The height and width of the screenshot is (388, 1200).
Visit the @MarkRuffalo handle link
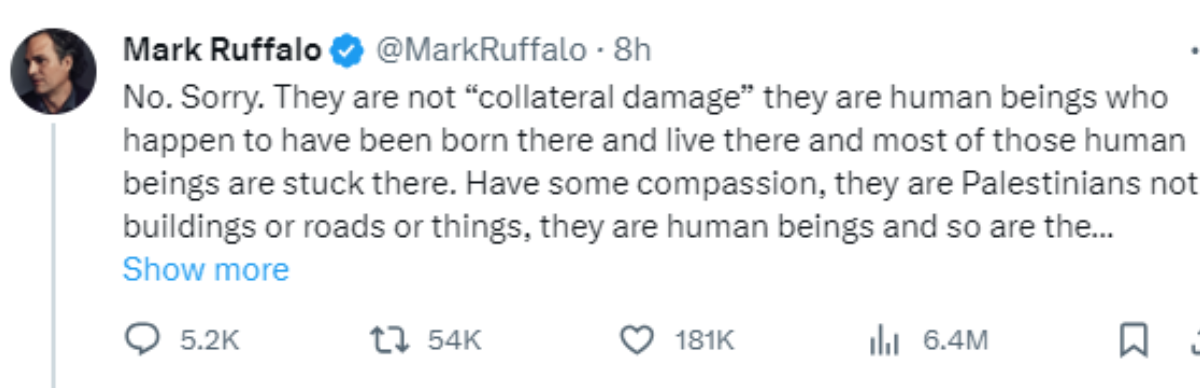(480, 49)
